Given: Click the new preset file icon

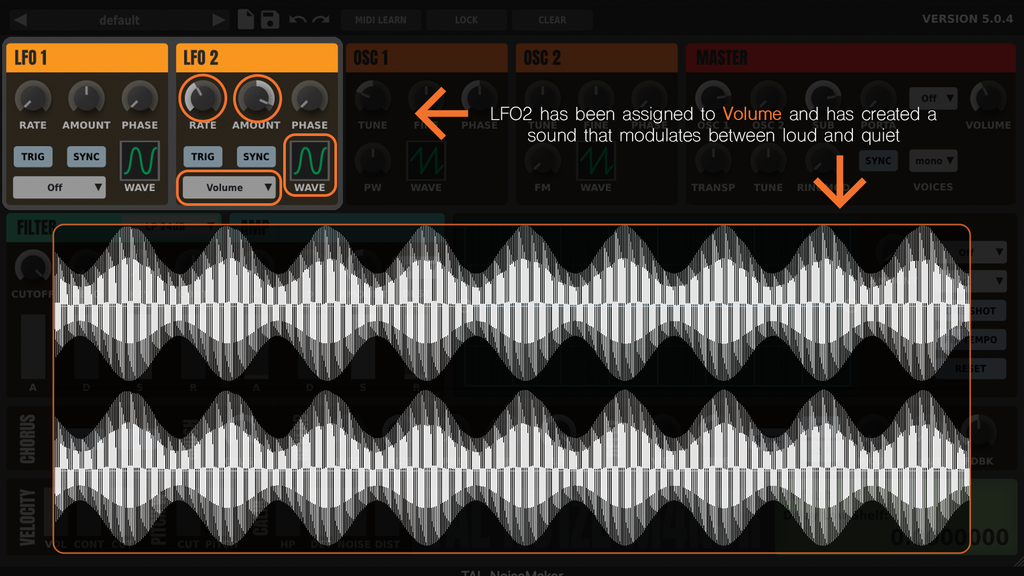Looking at the screenshot, I should click(246, 19).
